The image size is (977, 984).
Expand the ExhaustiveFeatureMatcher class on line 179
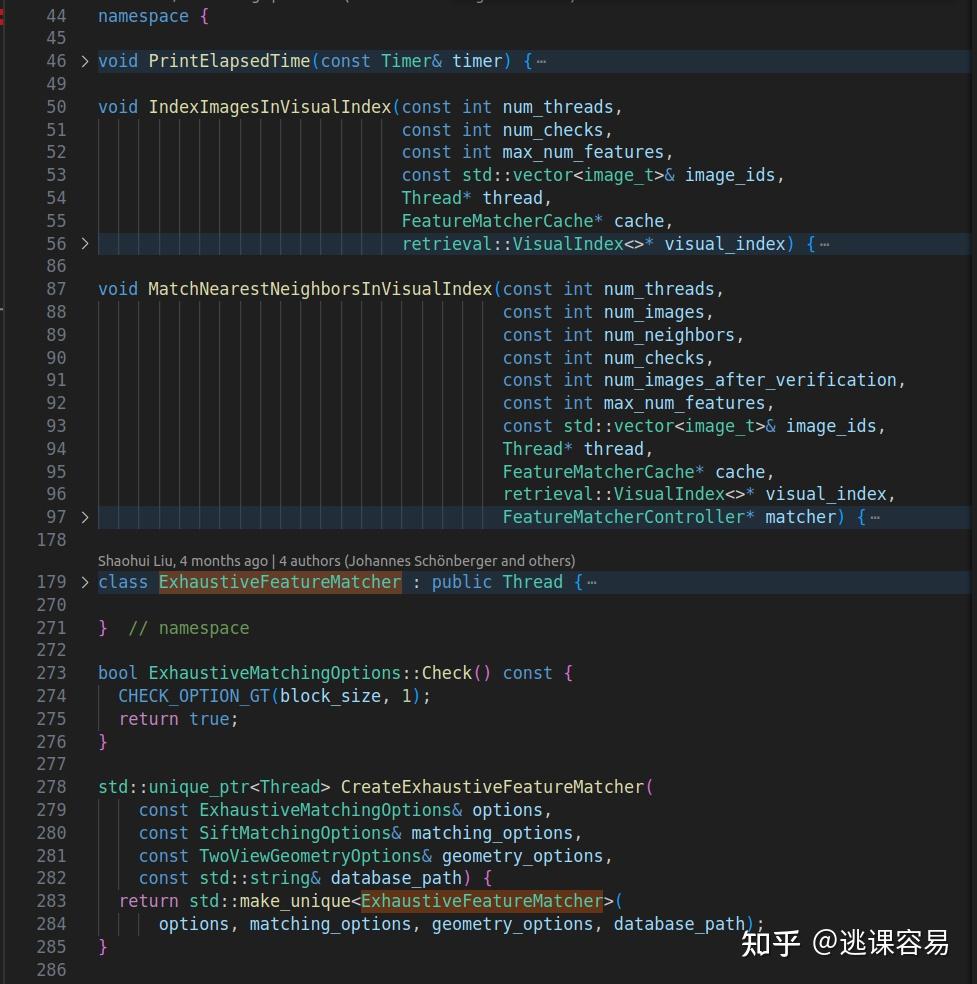coord(85,581)
